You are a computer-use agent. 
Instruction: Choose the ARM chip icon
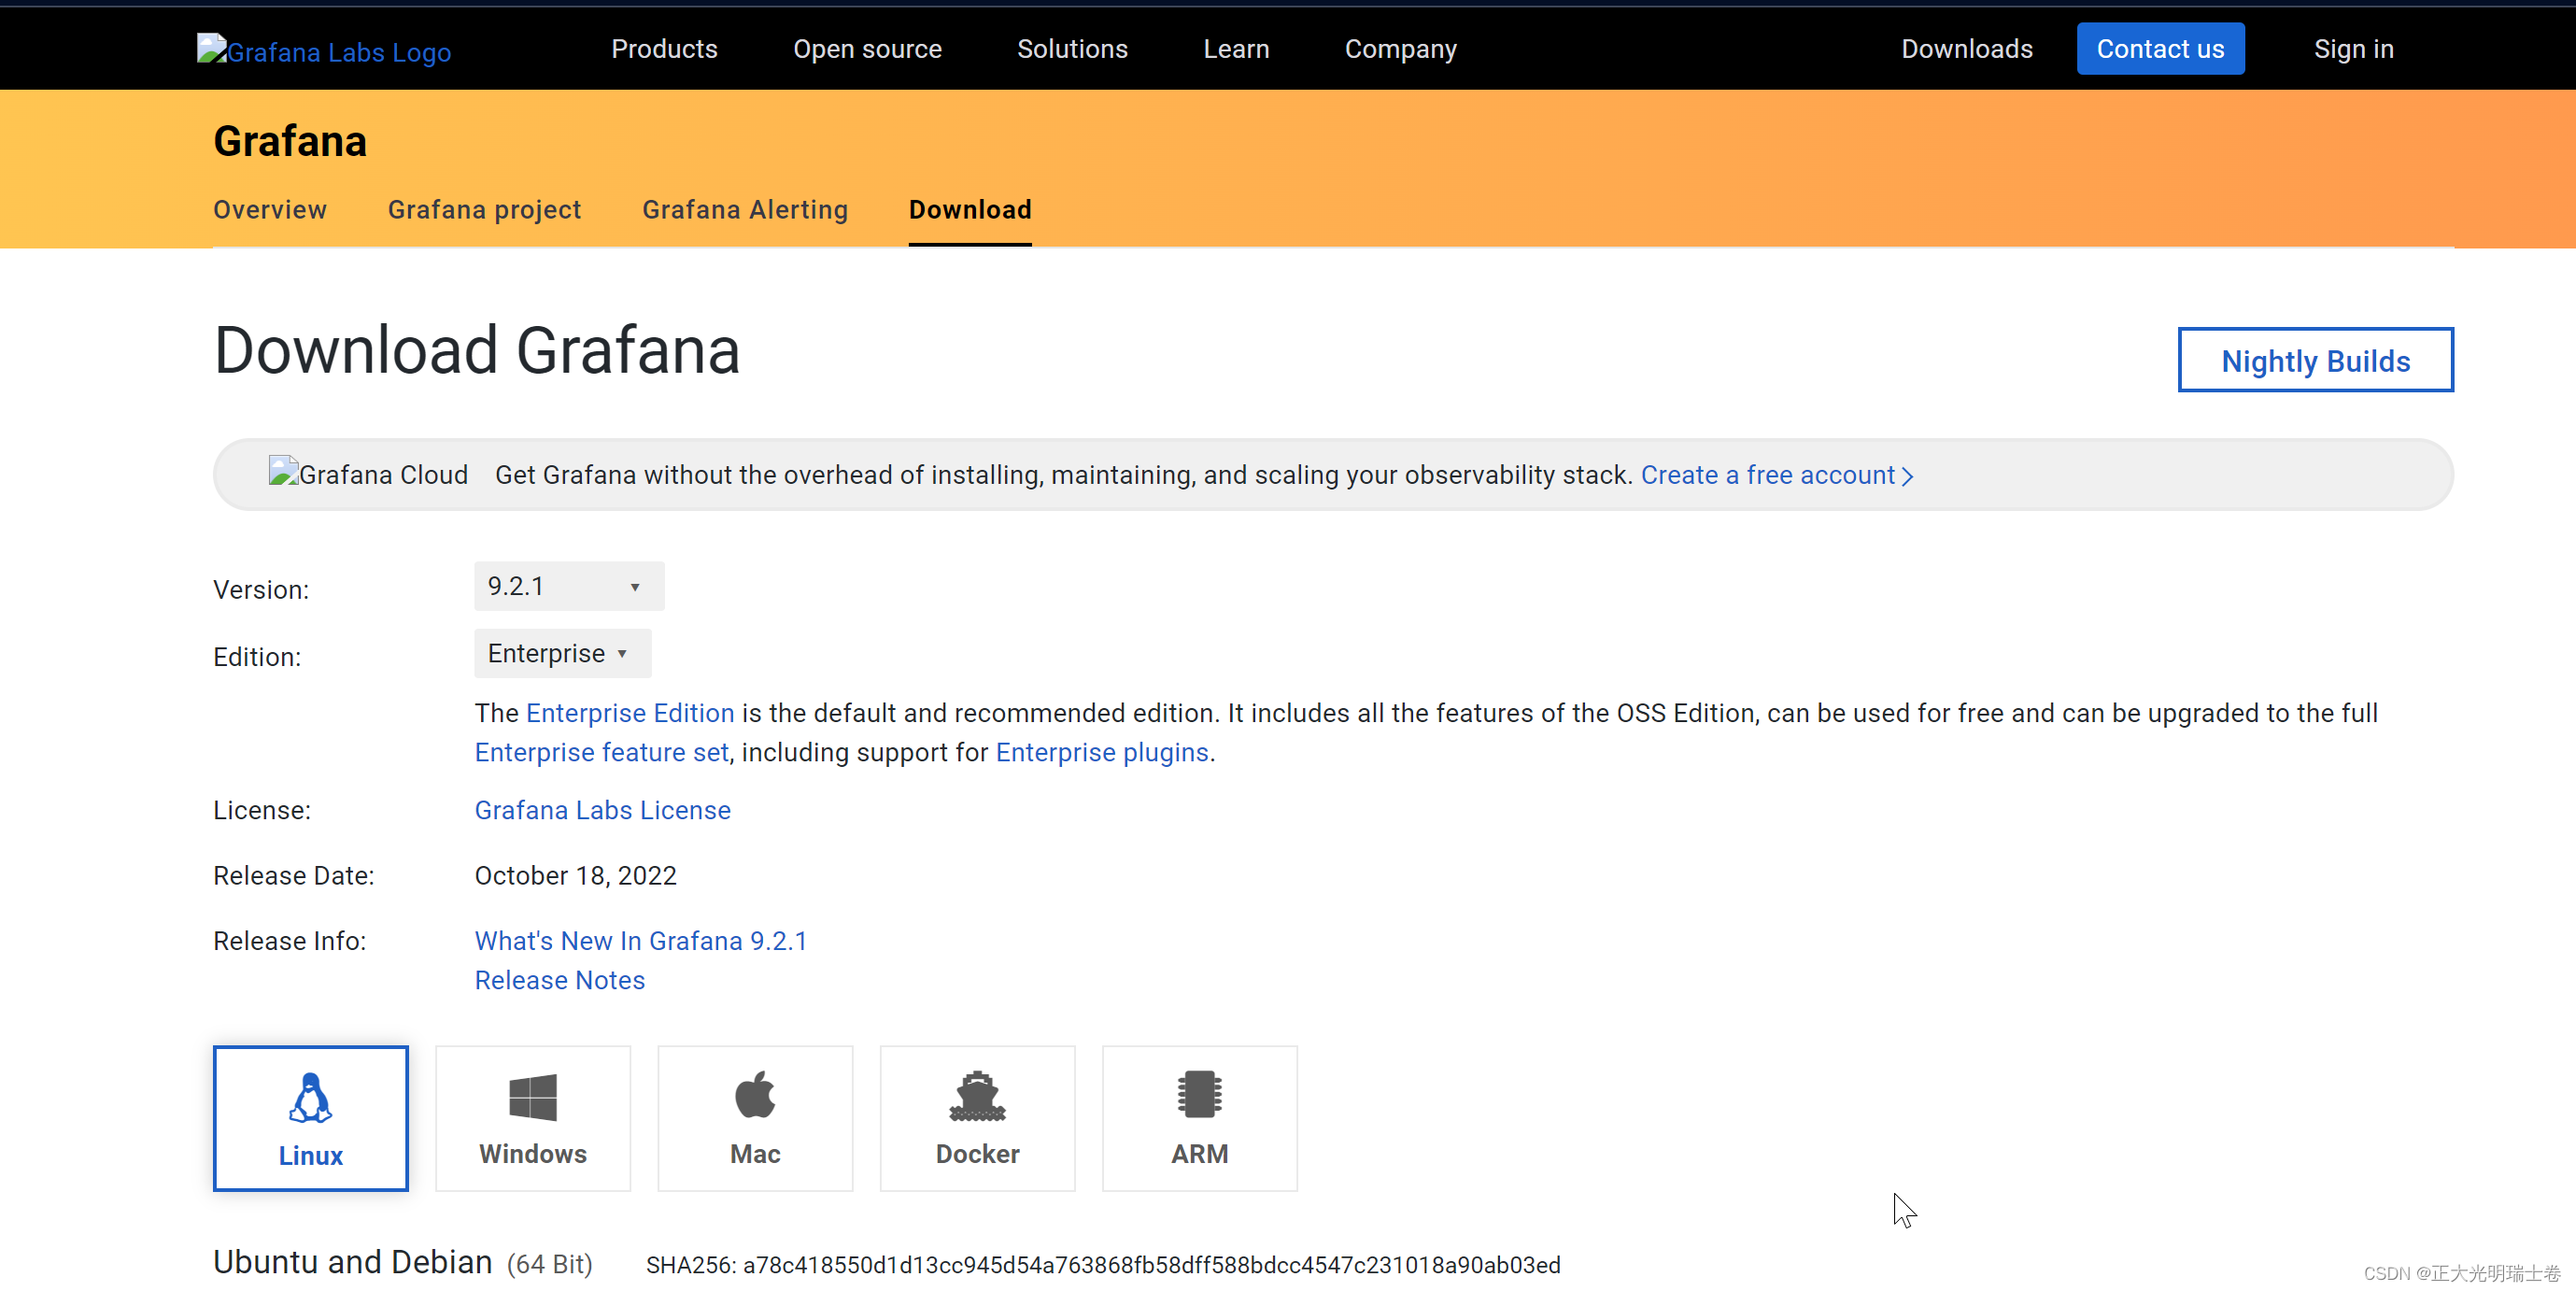1199,1094
